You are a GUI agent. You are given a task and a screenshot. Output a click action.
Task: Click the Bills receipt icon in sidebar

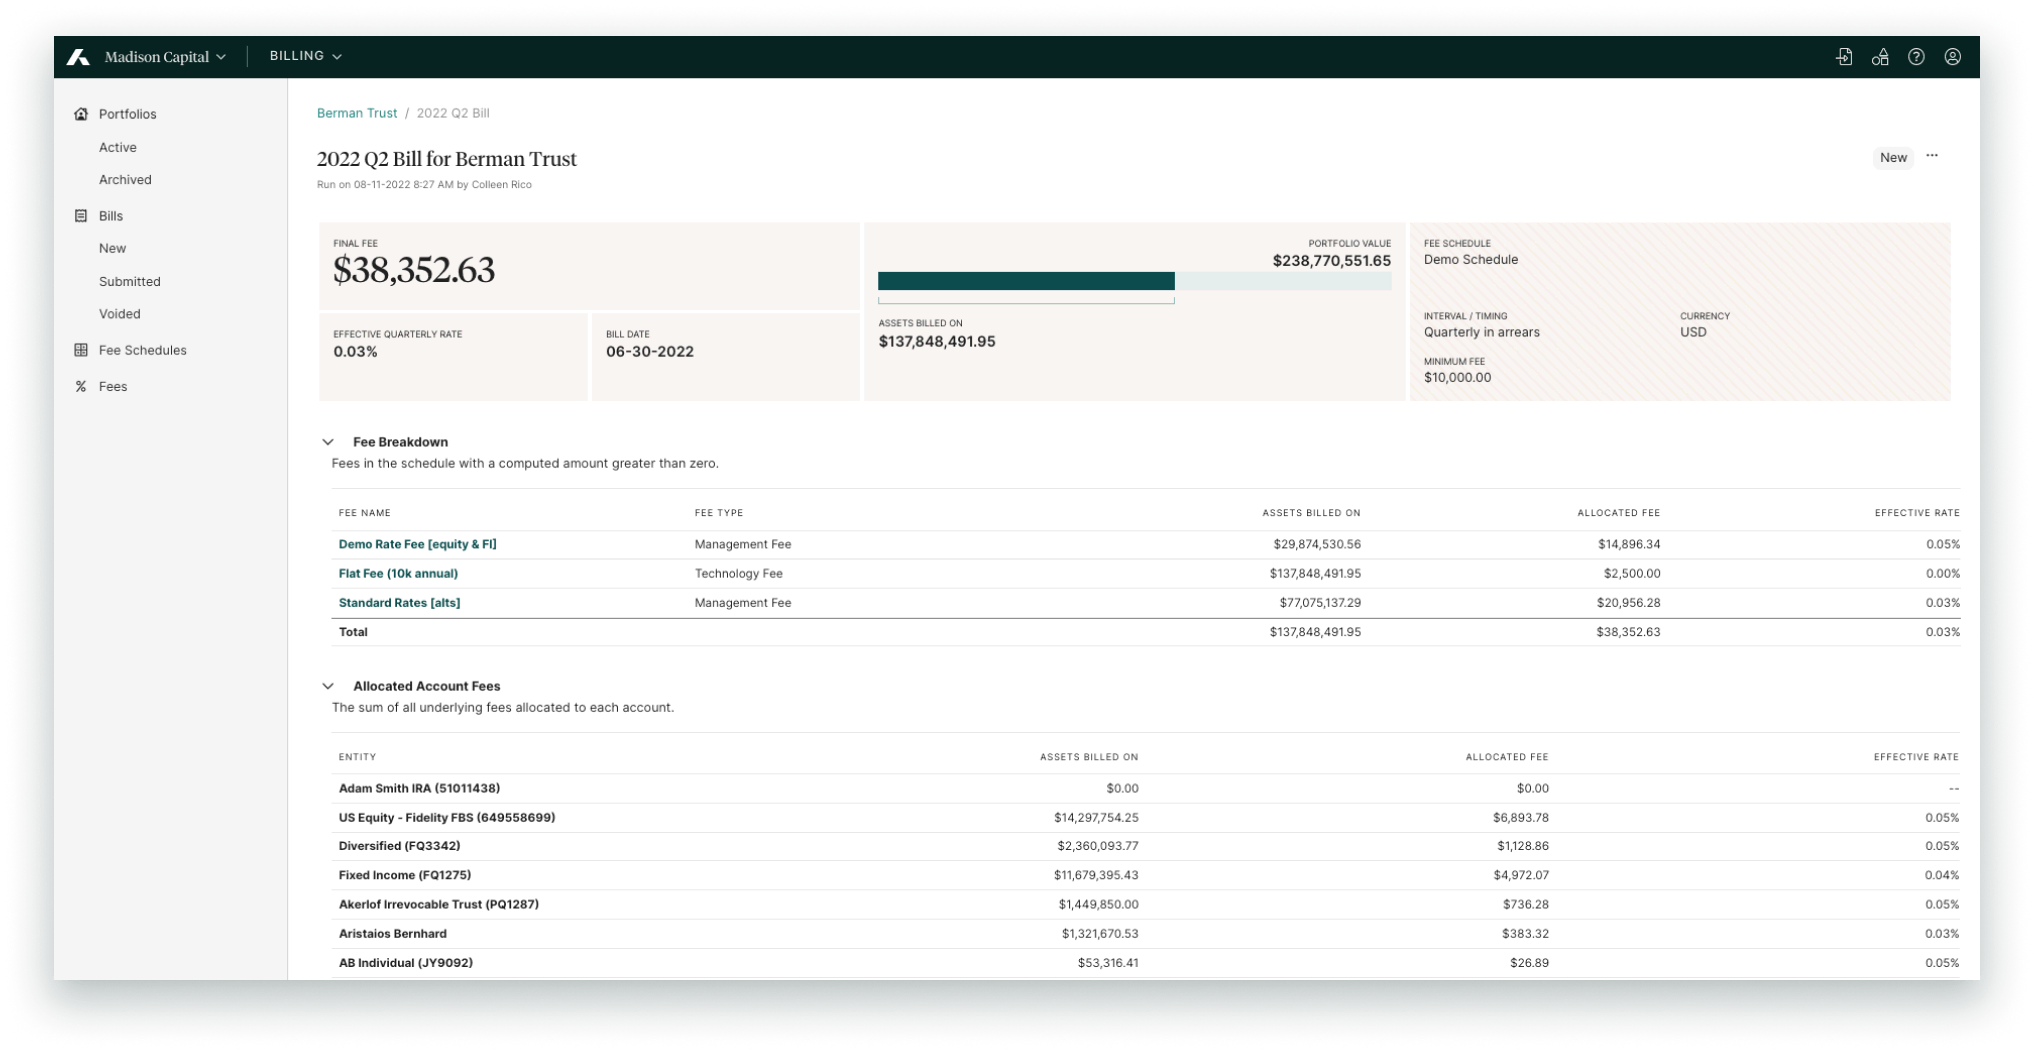click(81, 215)
